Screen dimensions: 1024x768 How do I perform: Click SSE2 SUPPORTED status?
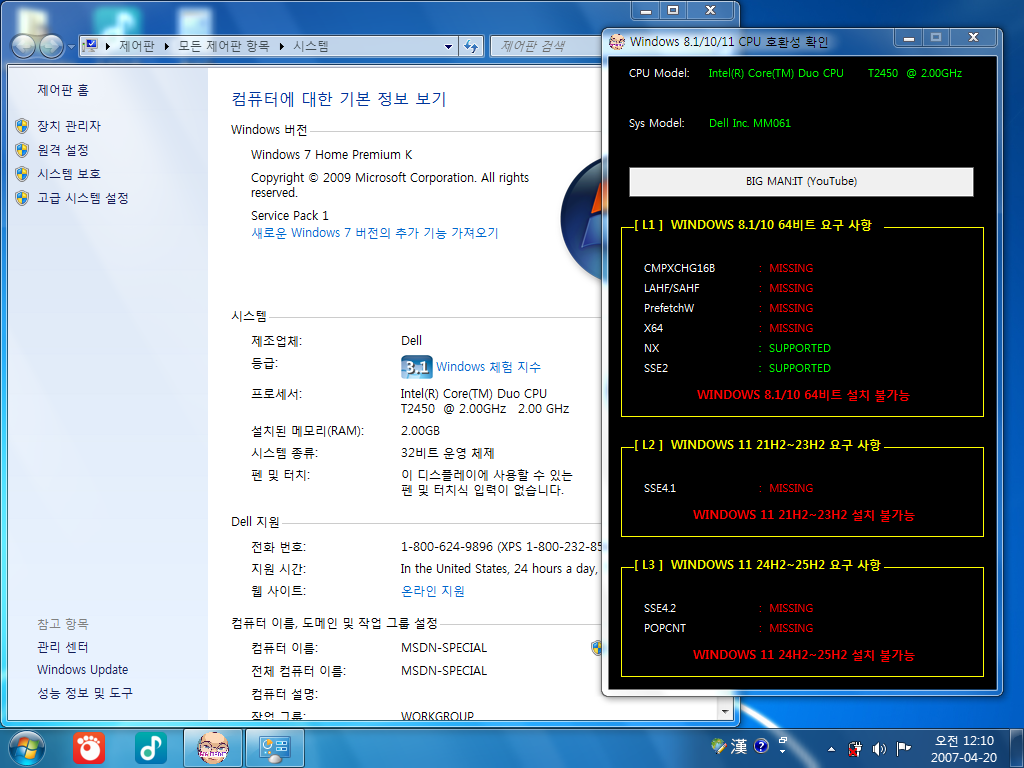click(799, 368)
